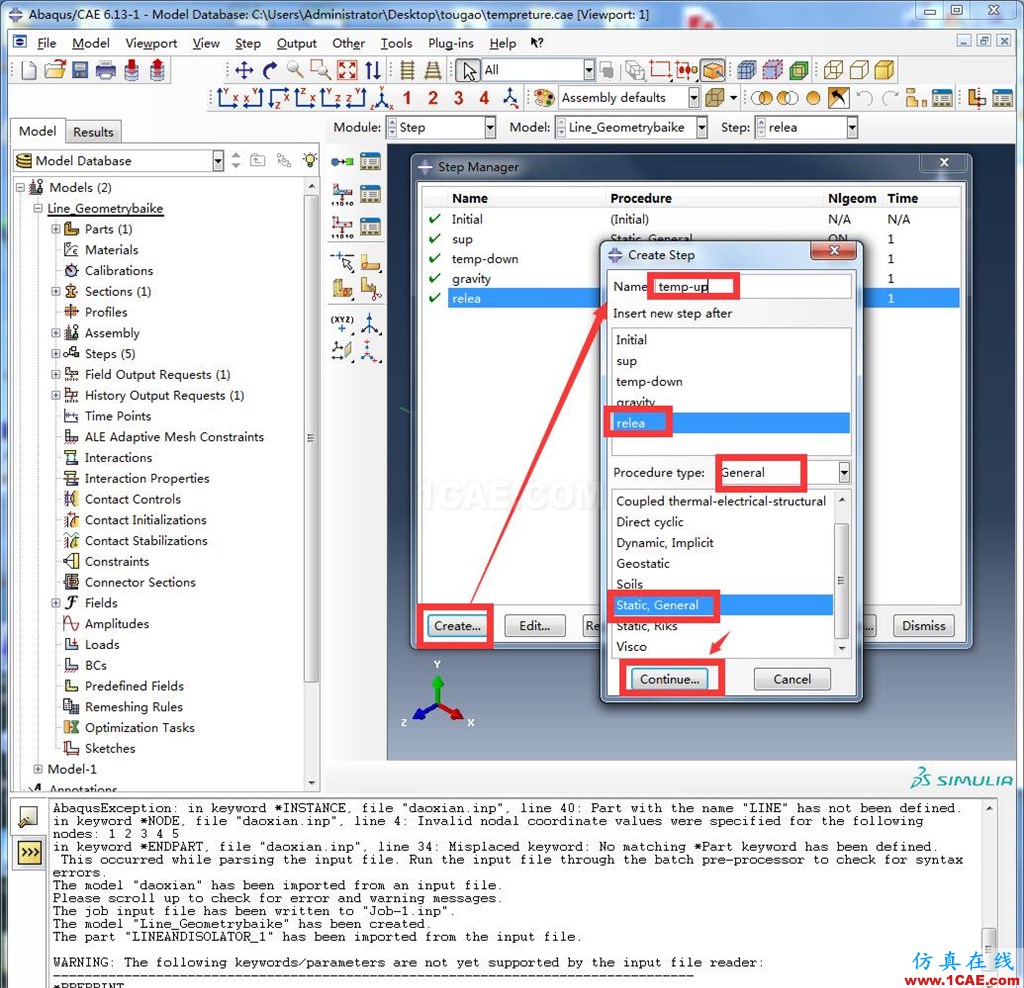The height and width of the screenshot is (988, 1024).
Task: Click the light bulb filter icon
Action: [x=310, y=160]
